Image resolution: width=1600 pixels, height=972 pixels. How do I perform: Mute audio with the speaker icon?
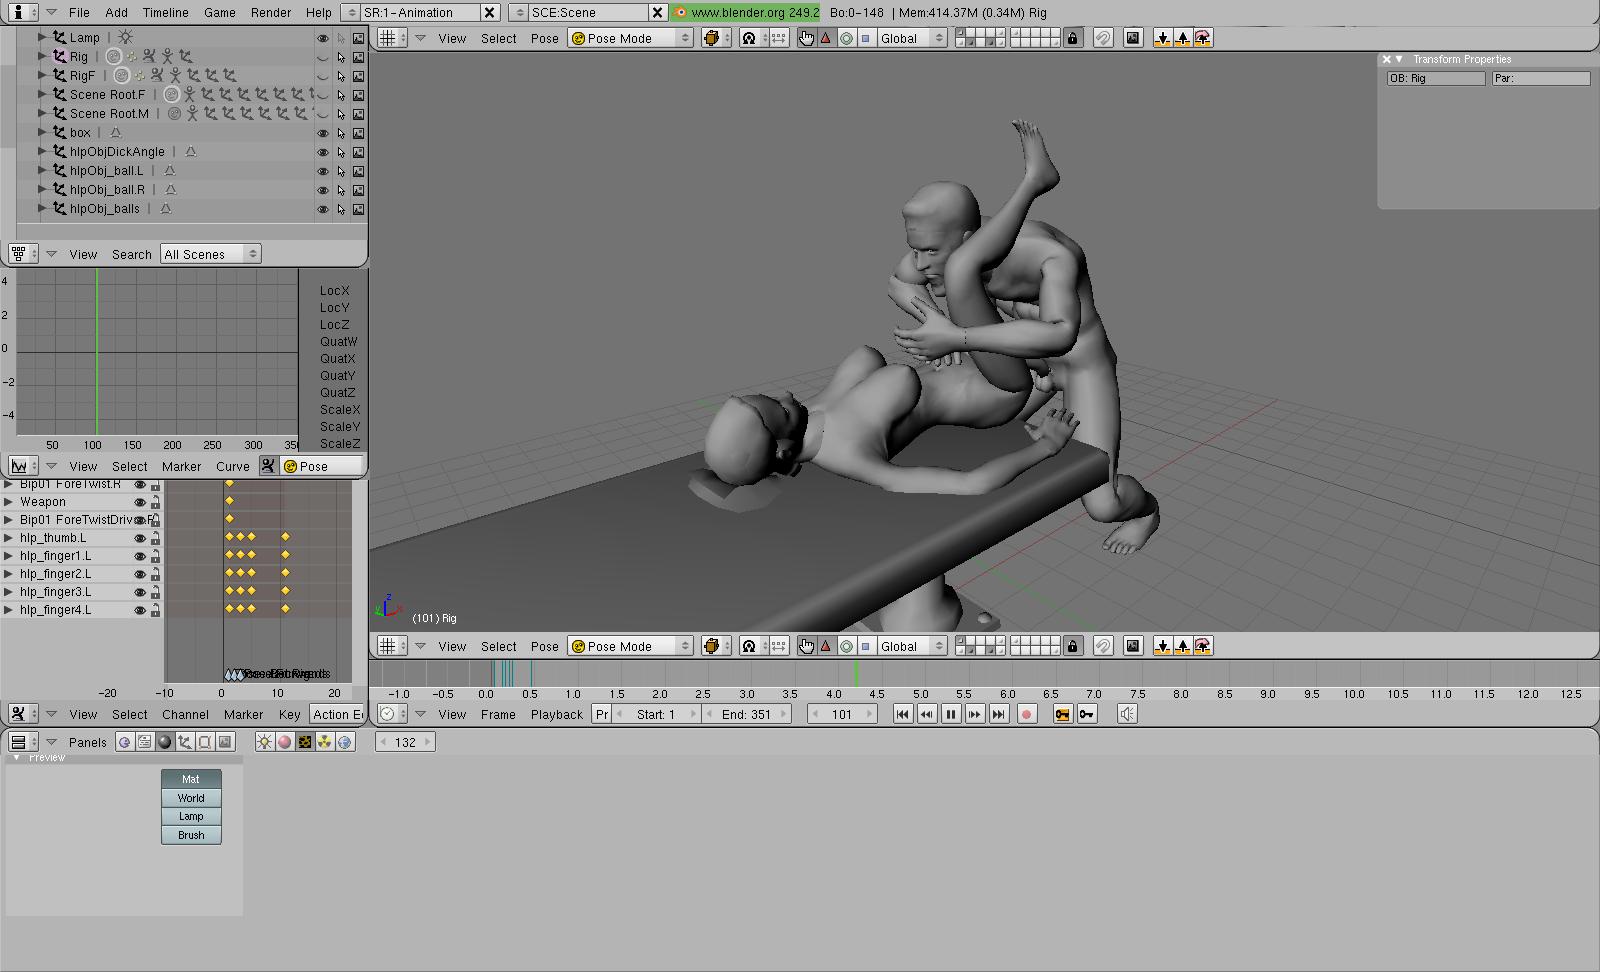1127,714
